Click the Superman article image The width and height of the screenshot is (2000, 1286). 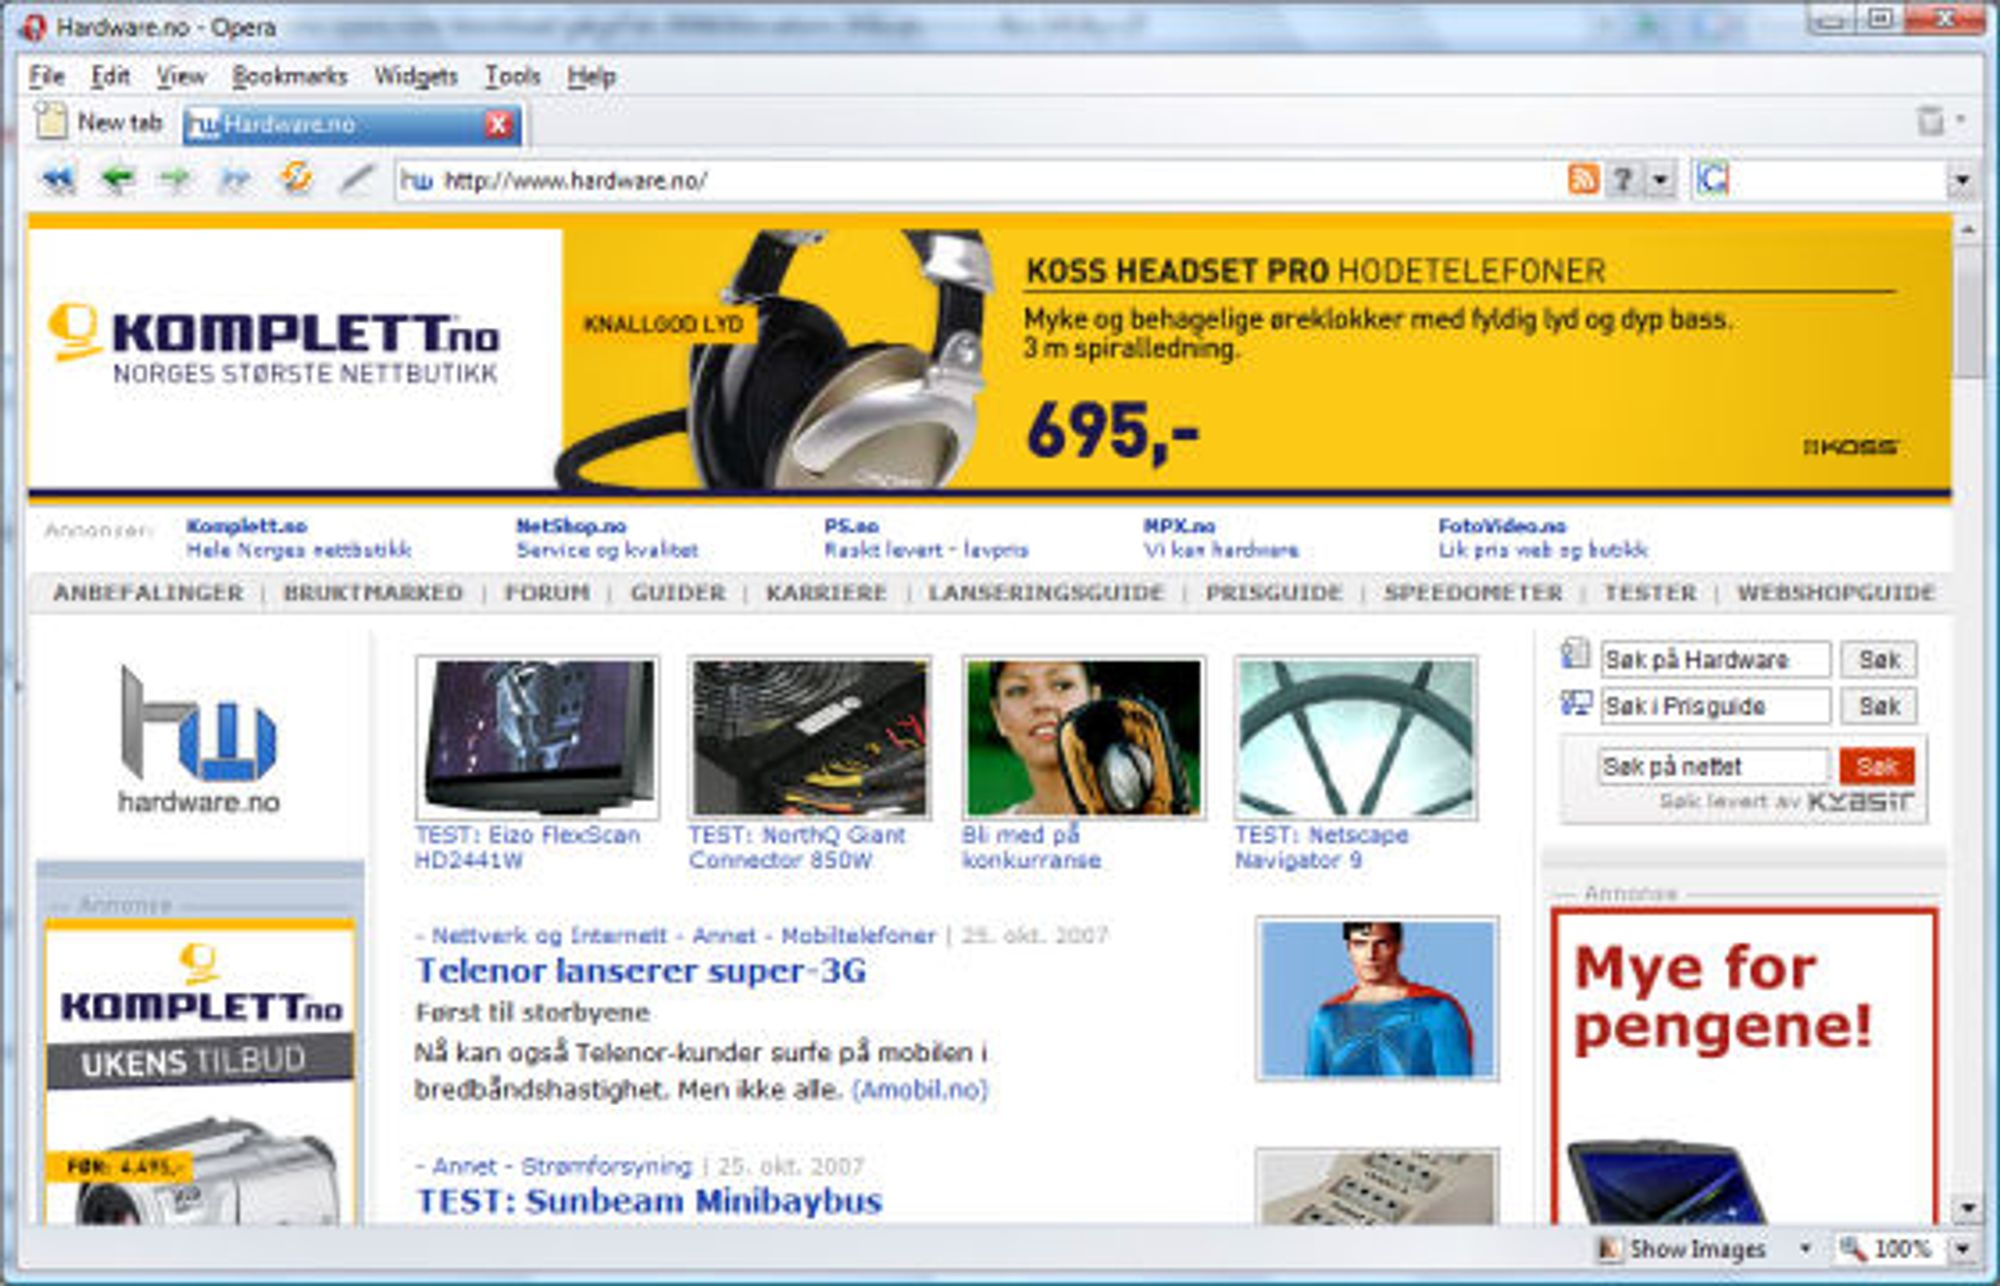tap(1377, 999)
